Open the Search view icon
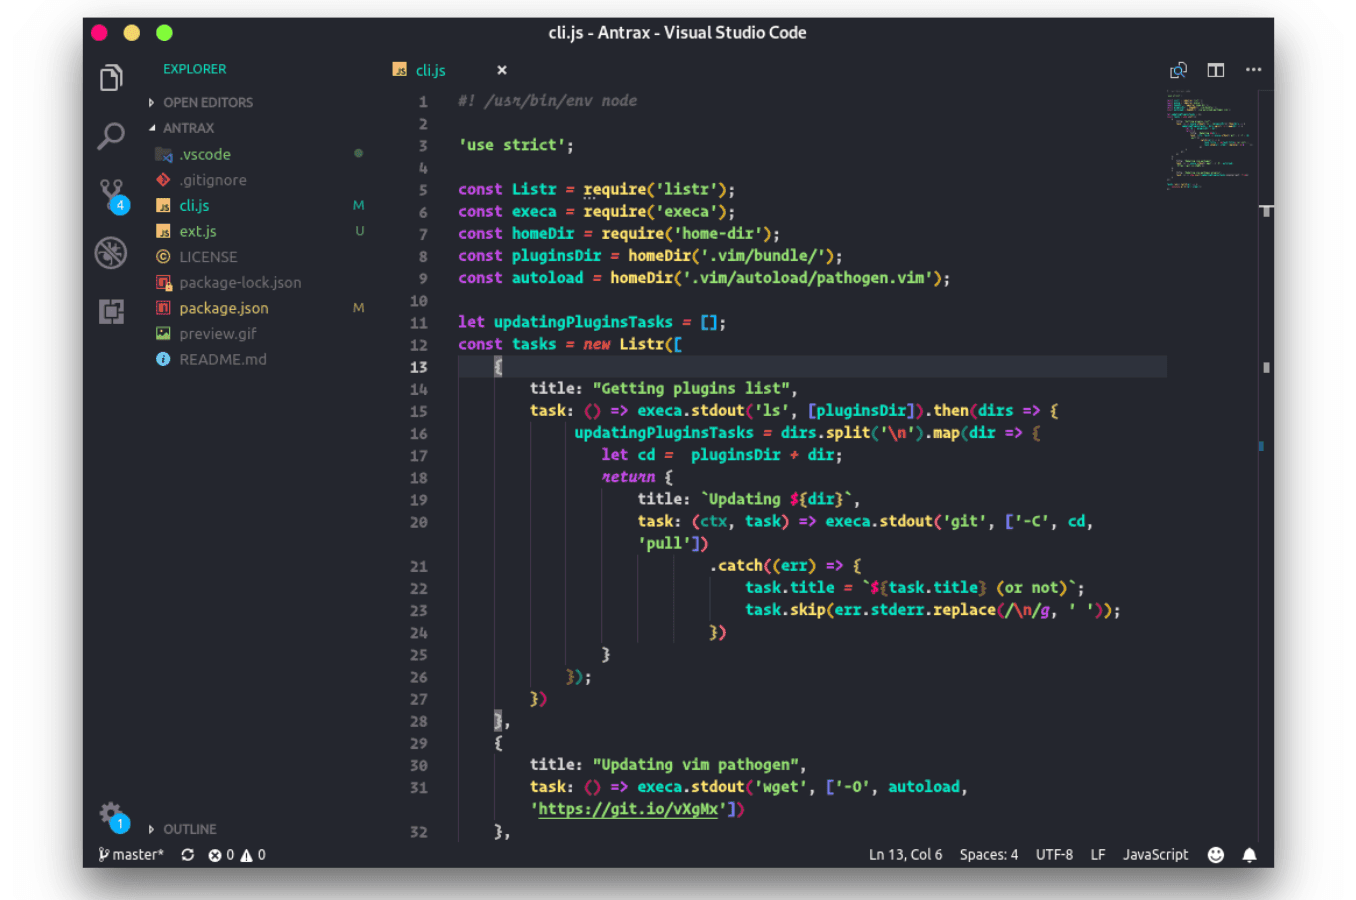This screenshot has width=1356, height=900. [111, 135]
